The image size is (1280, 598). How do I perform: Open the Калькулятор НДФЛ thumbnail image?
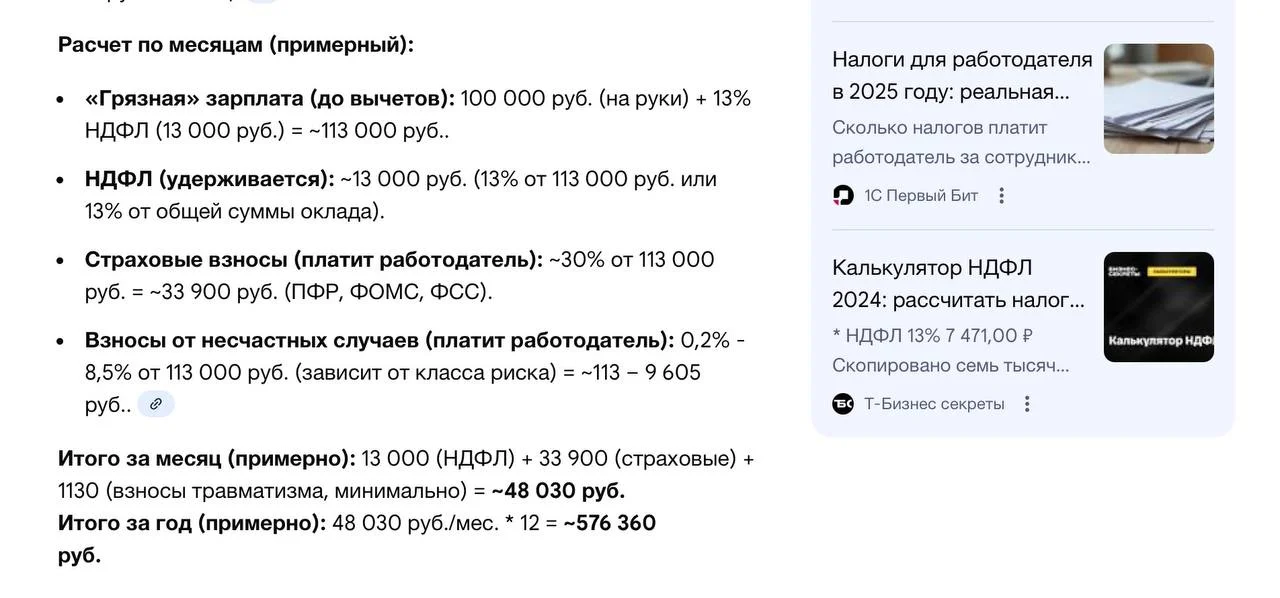click(1158, 307)
